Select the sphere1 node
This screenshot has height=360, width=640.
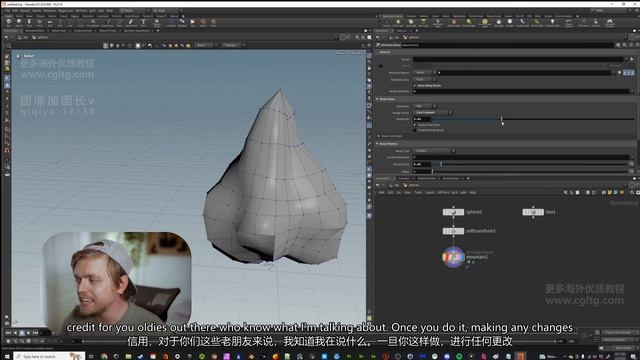coord(453,212)
